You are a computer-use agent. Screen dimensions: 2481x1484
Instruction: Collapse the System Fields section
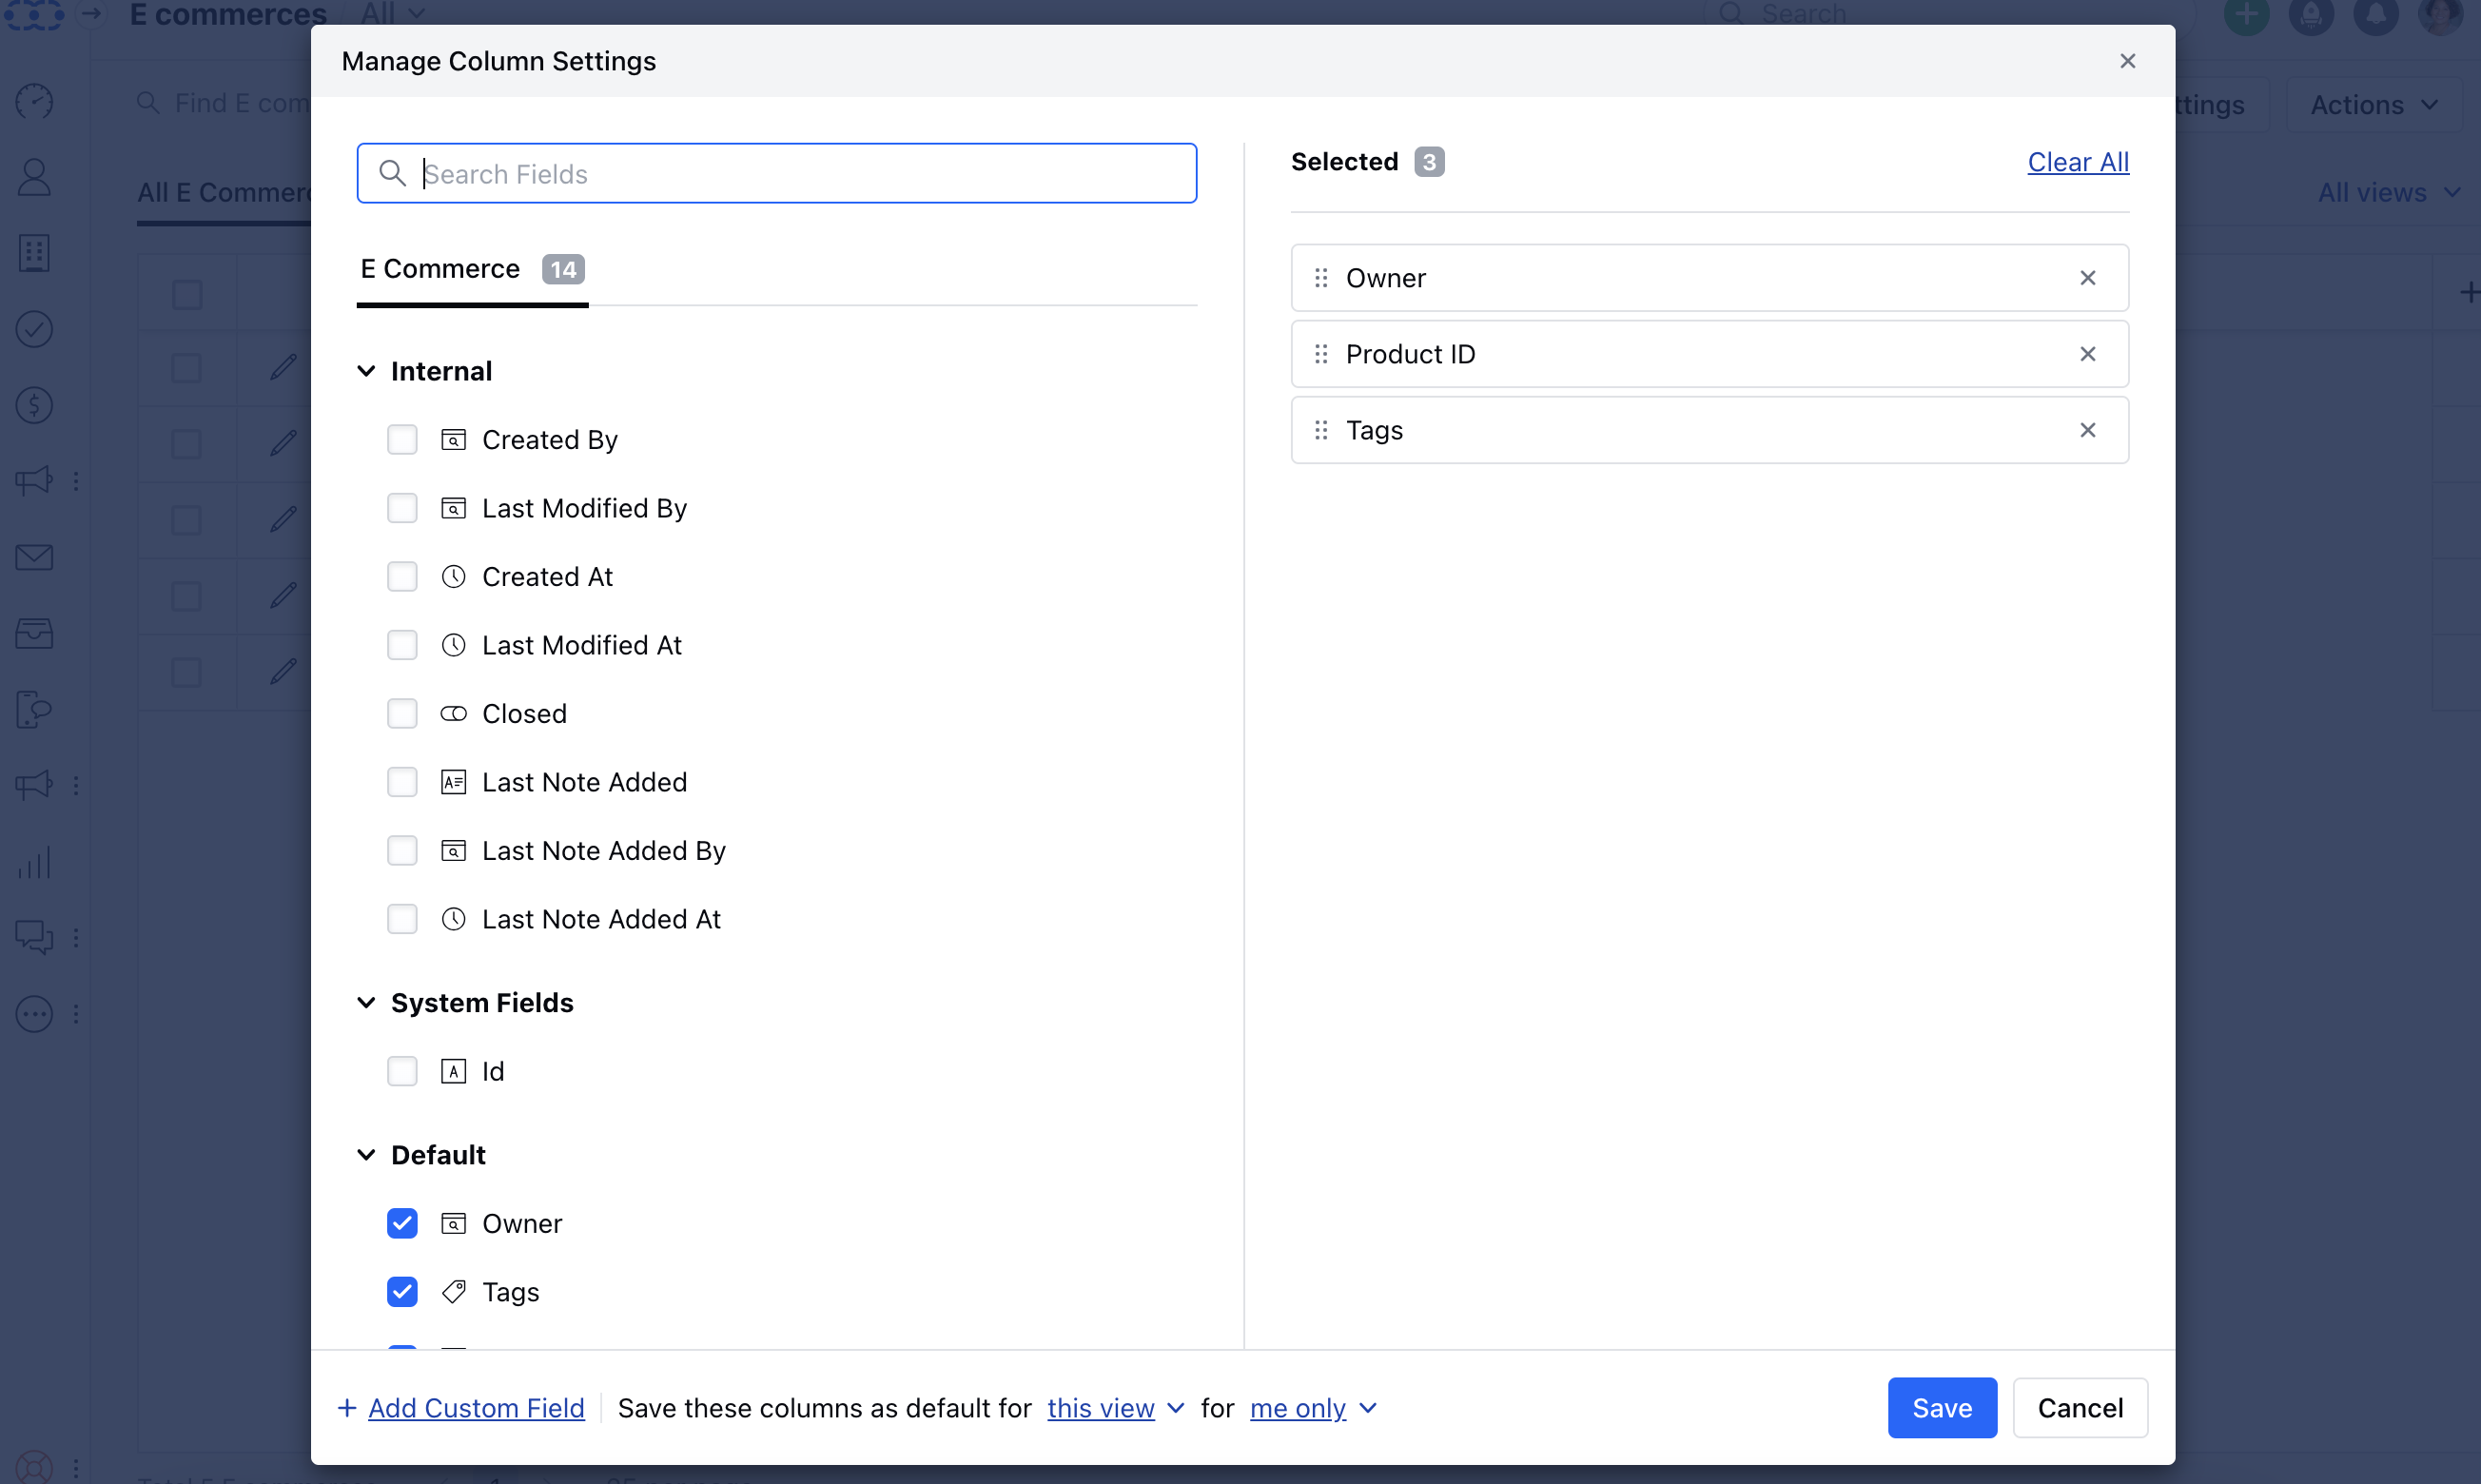tap(367, 1003)
